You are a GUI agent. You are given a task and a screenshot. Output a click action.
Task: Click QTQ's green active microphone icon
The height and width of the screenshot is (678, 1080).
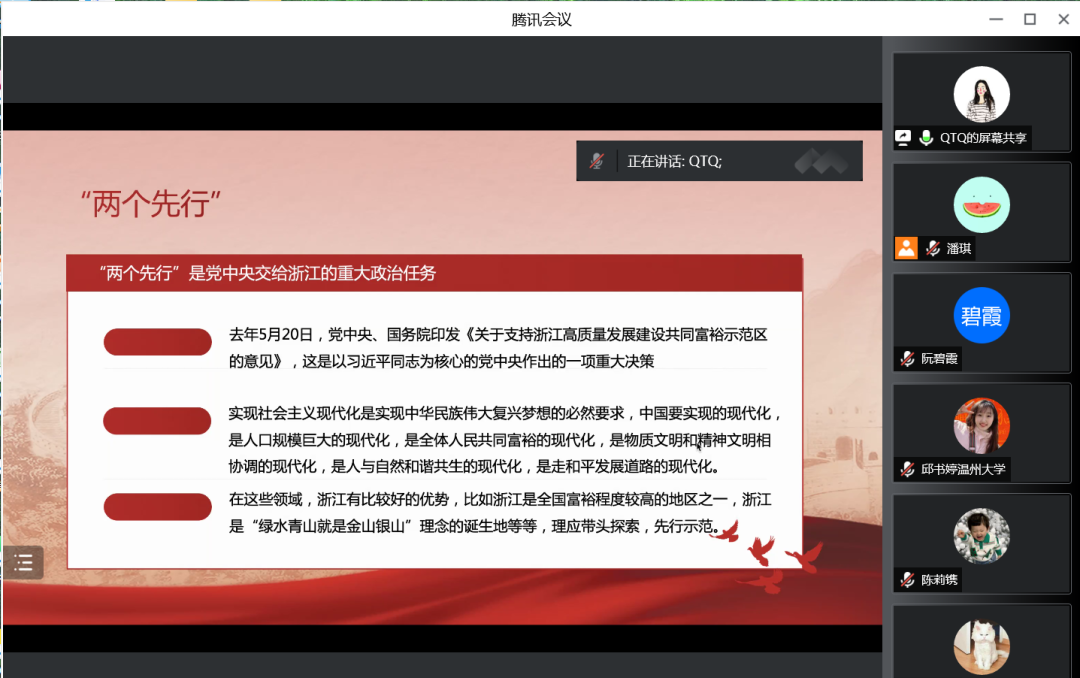point(926,138)
